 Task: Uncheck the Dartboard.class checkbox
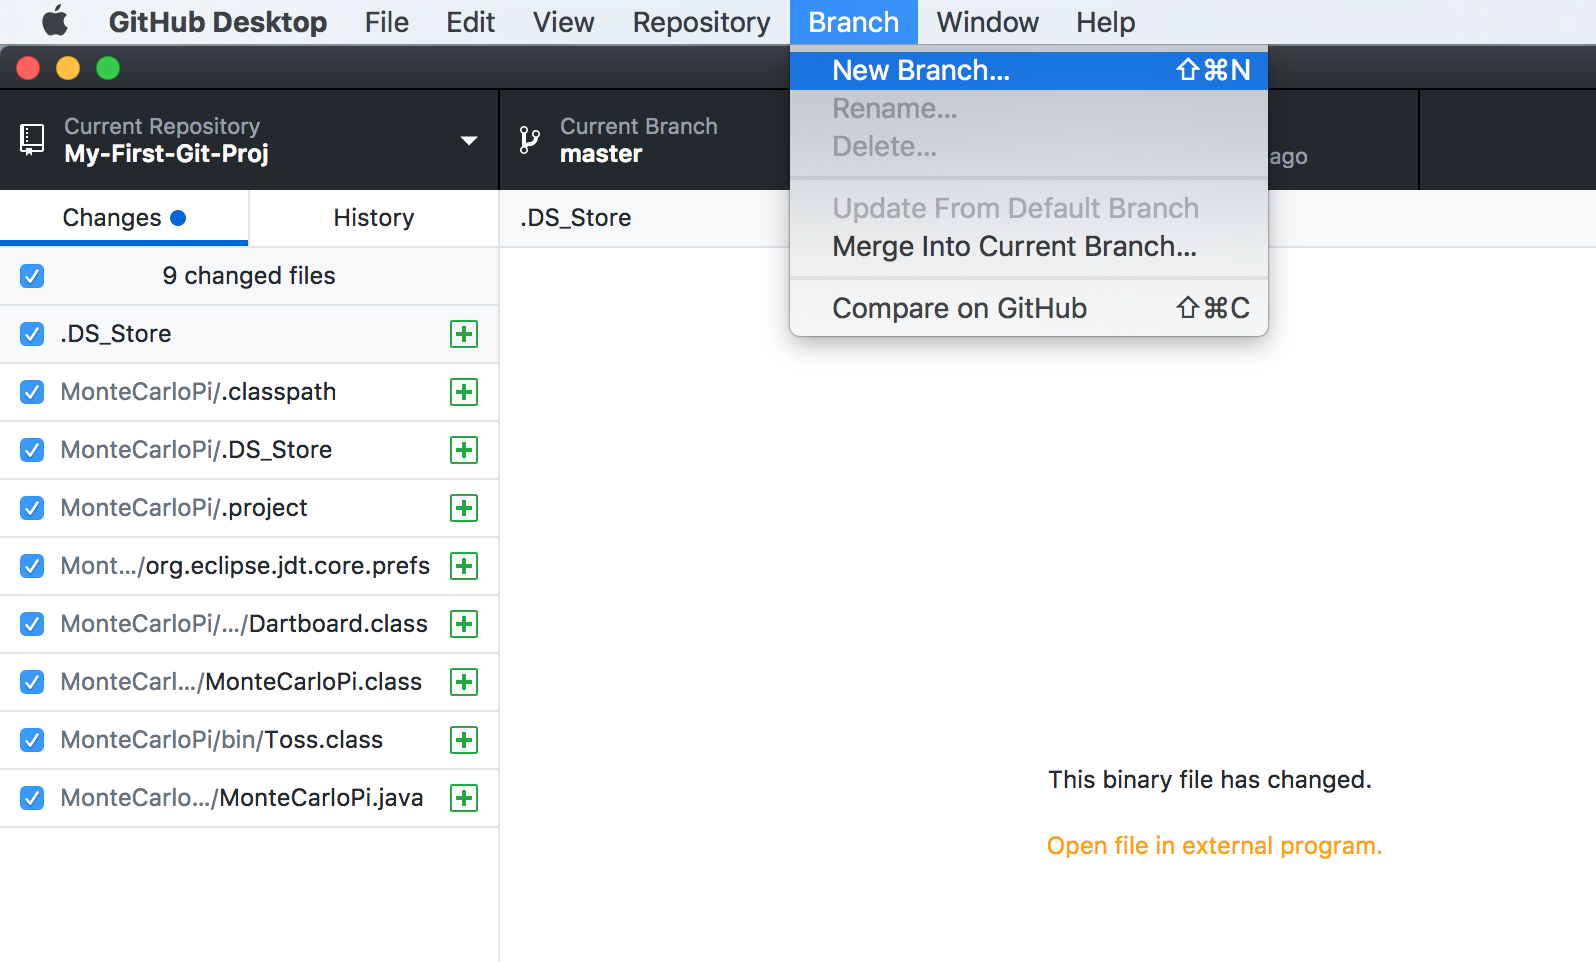(32, 624)
